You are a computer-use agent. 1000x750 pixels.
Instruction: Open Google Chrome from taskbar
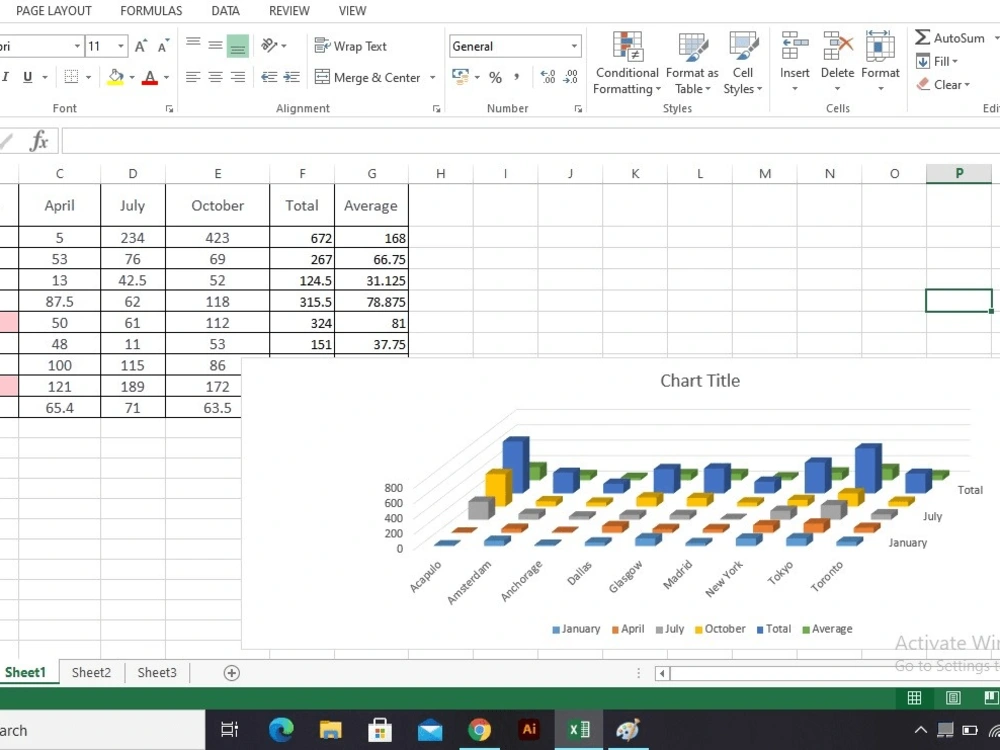point(479,730)
